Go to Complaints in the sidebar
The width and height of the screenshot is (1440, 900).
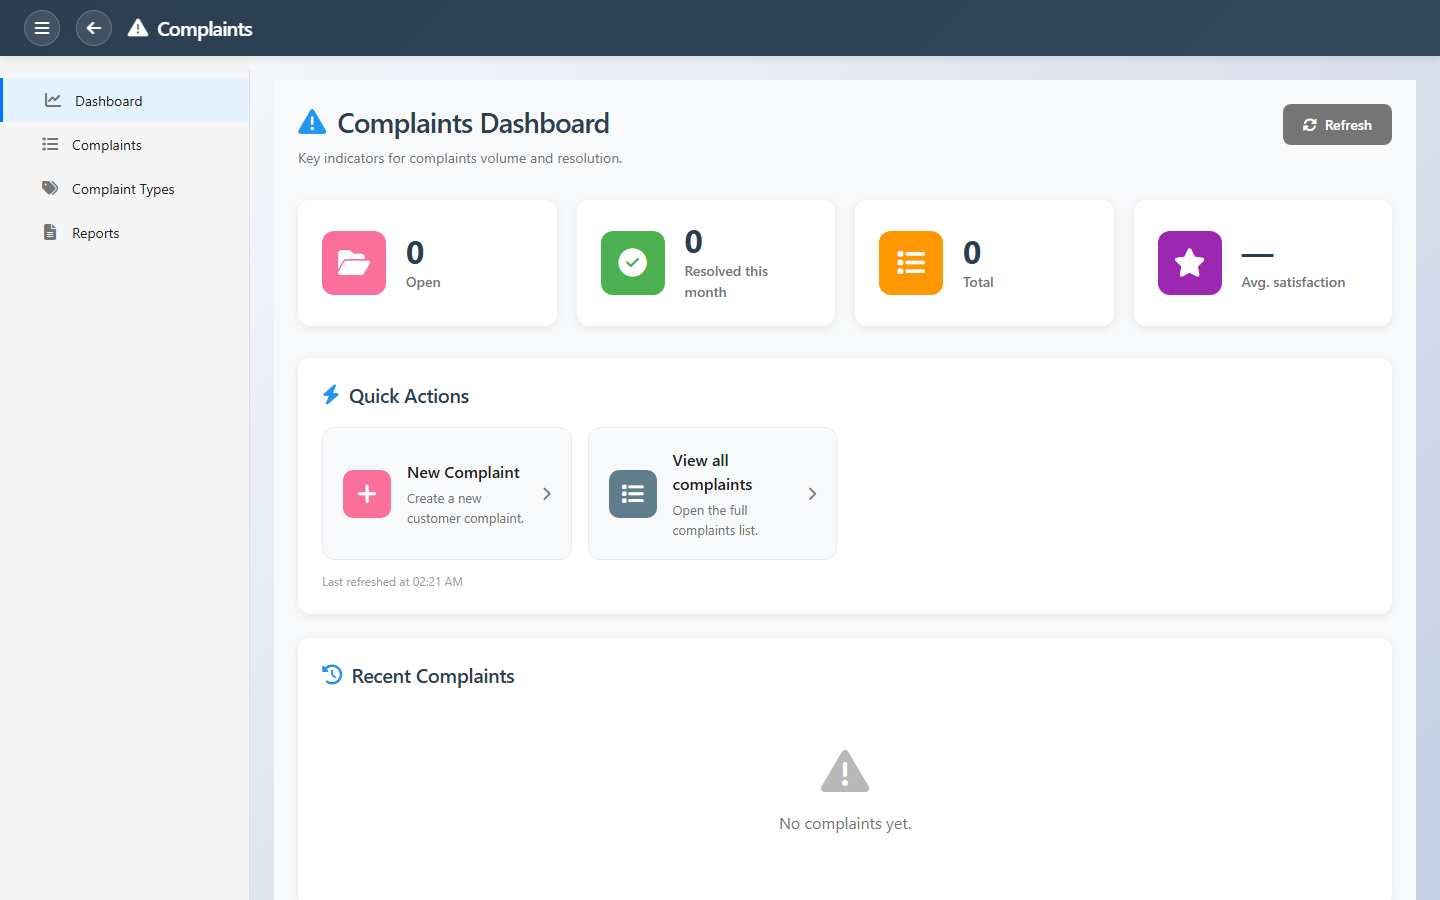tap(106, 145)
